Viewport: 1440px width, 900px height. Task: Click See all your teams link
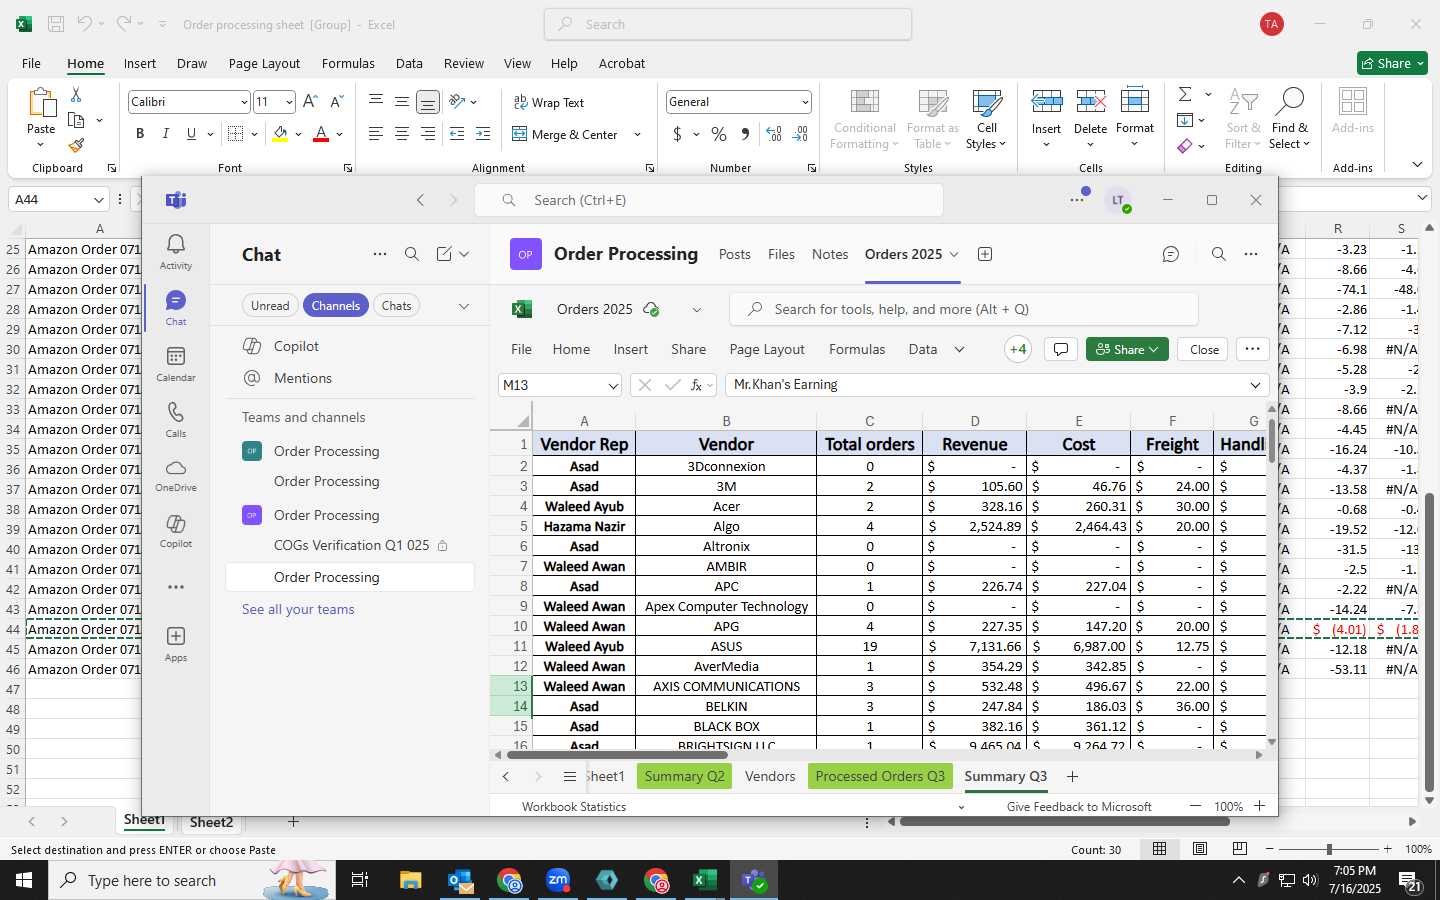tap(298, 609)
